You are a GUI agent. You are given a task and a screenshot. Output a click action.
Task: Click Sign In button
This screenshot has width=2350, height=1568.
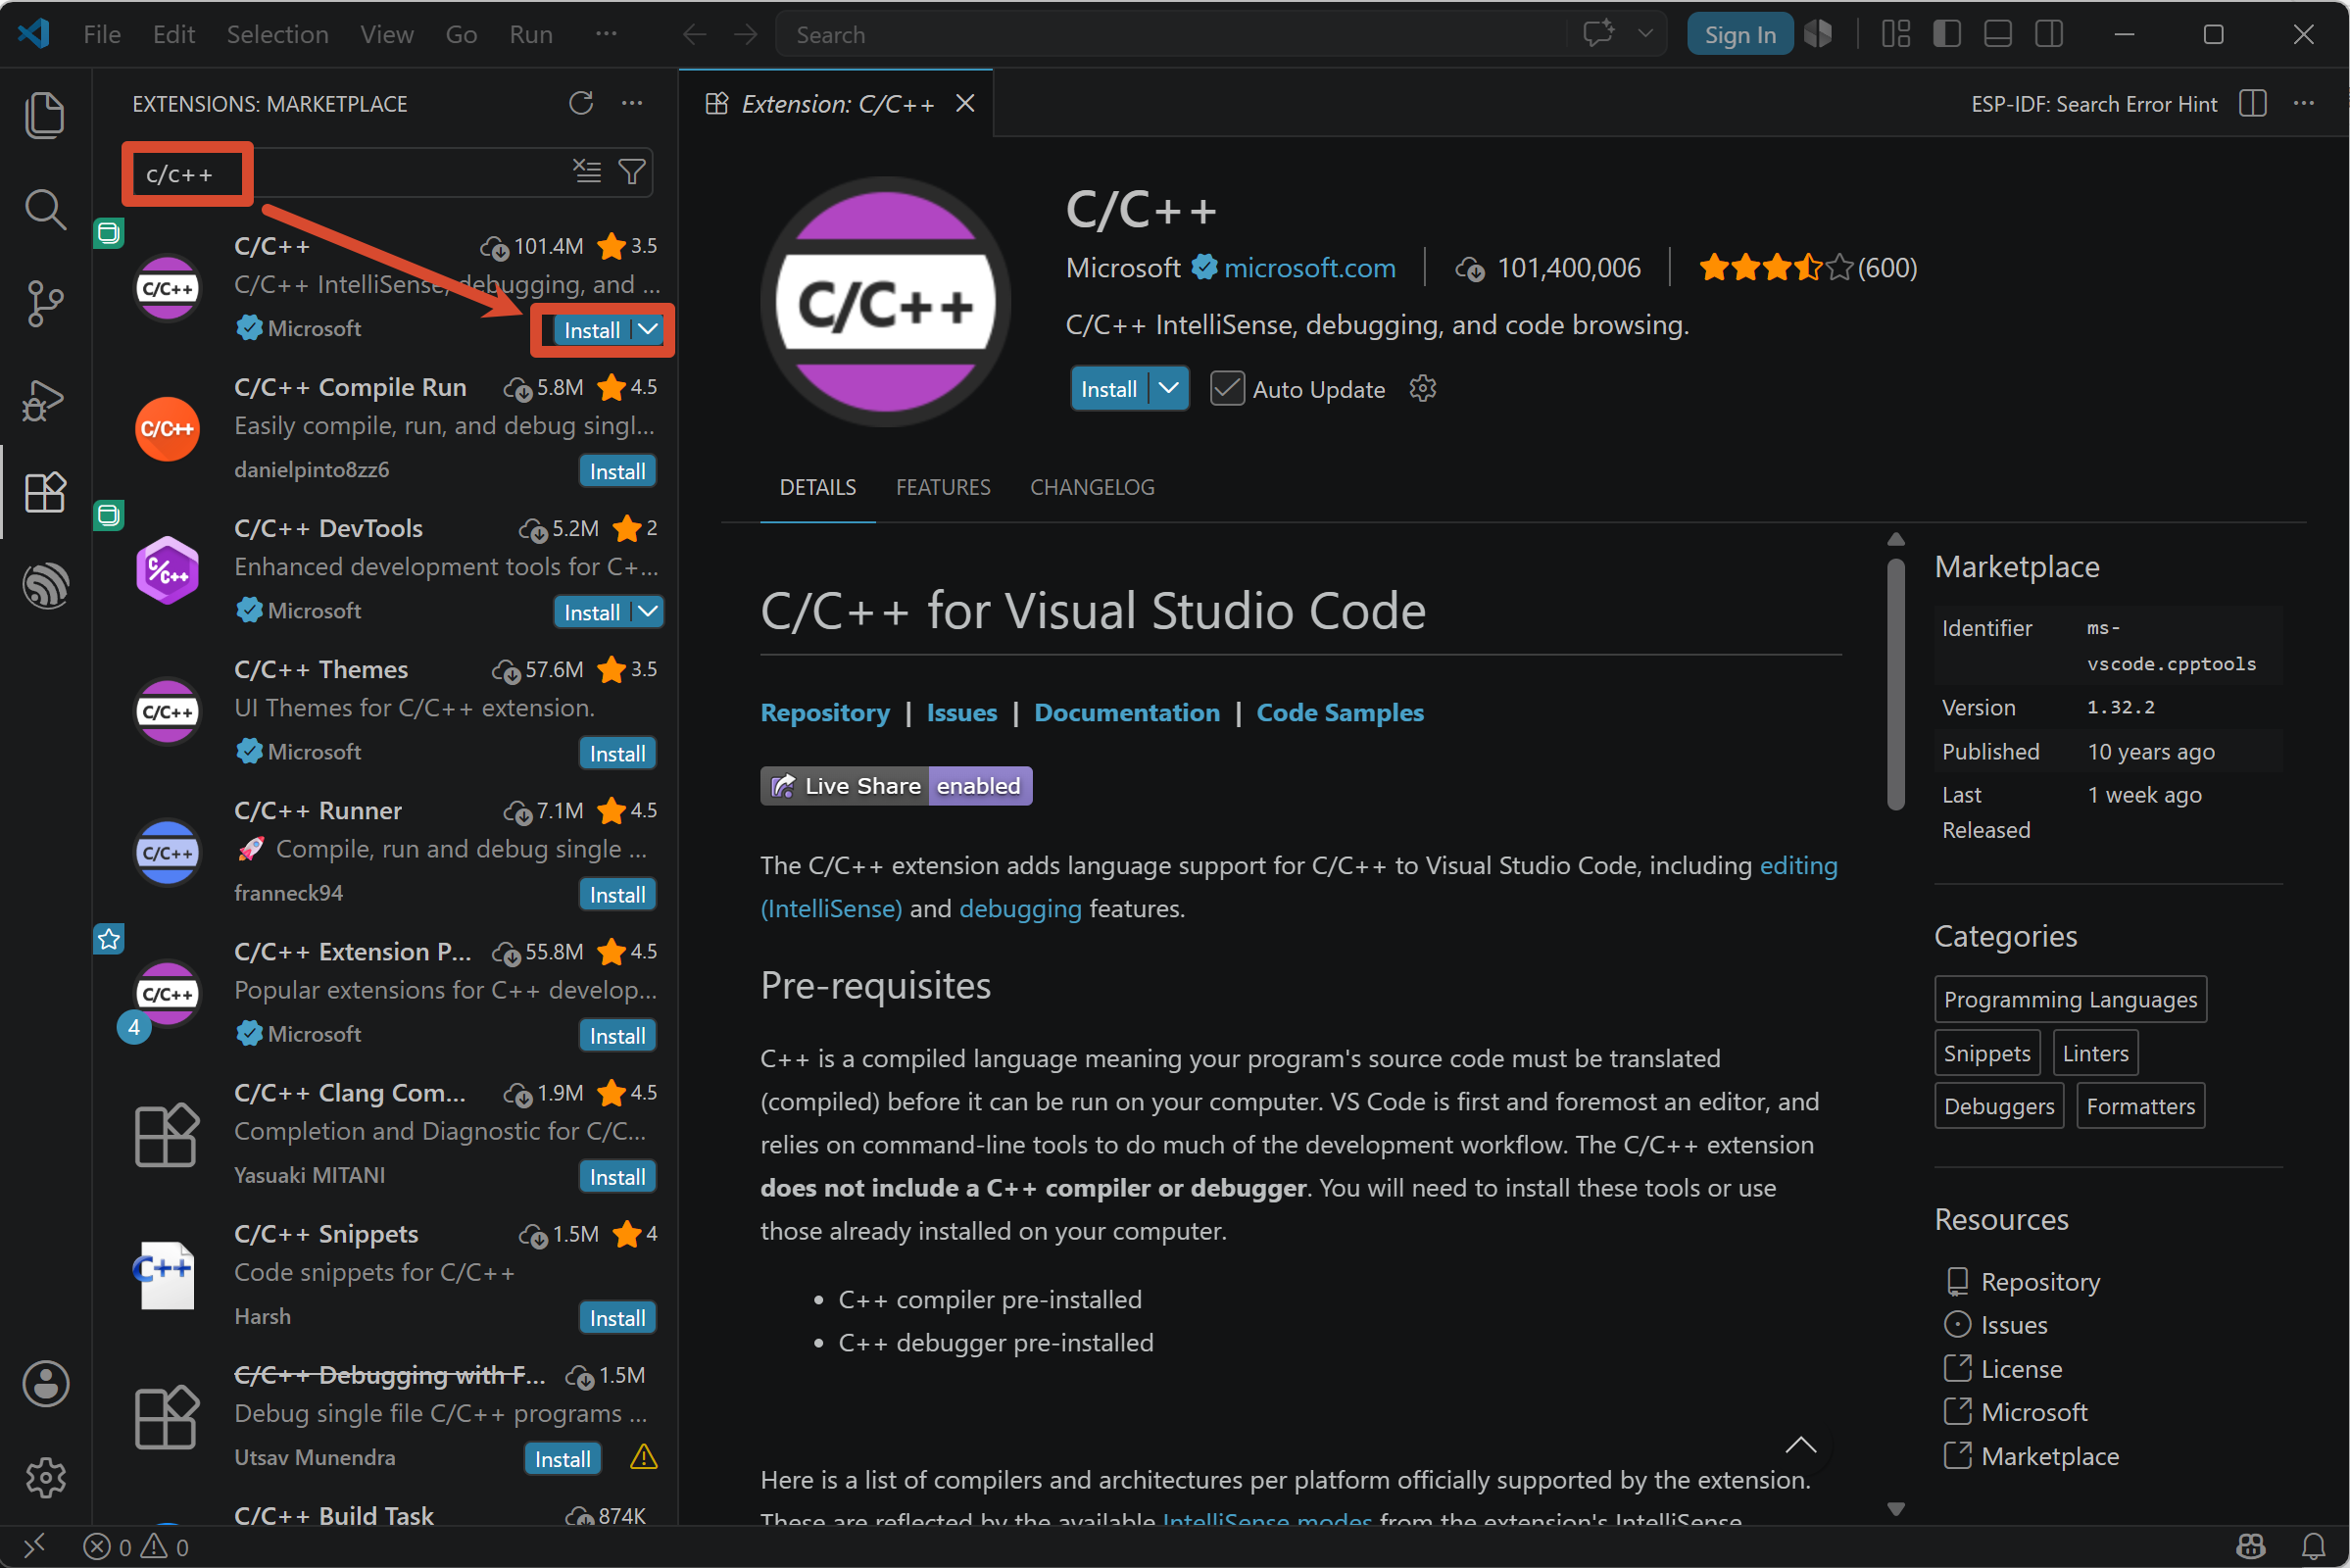pos(1740,34)
